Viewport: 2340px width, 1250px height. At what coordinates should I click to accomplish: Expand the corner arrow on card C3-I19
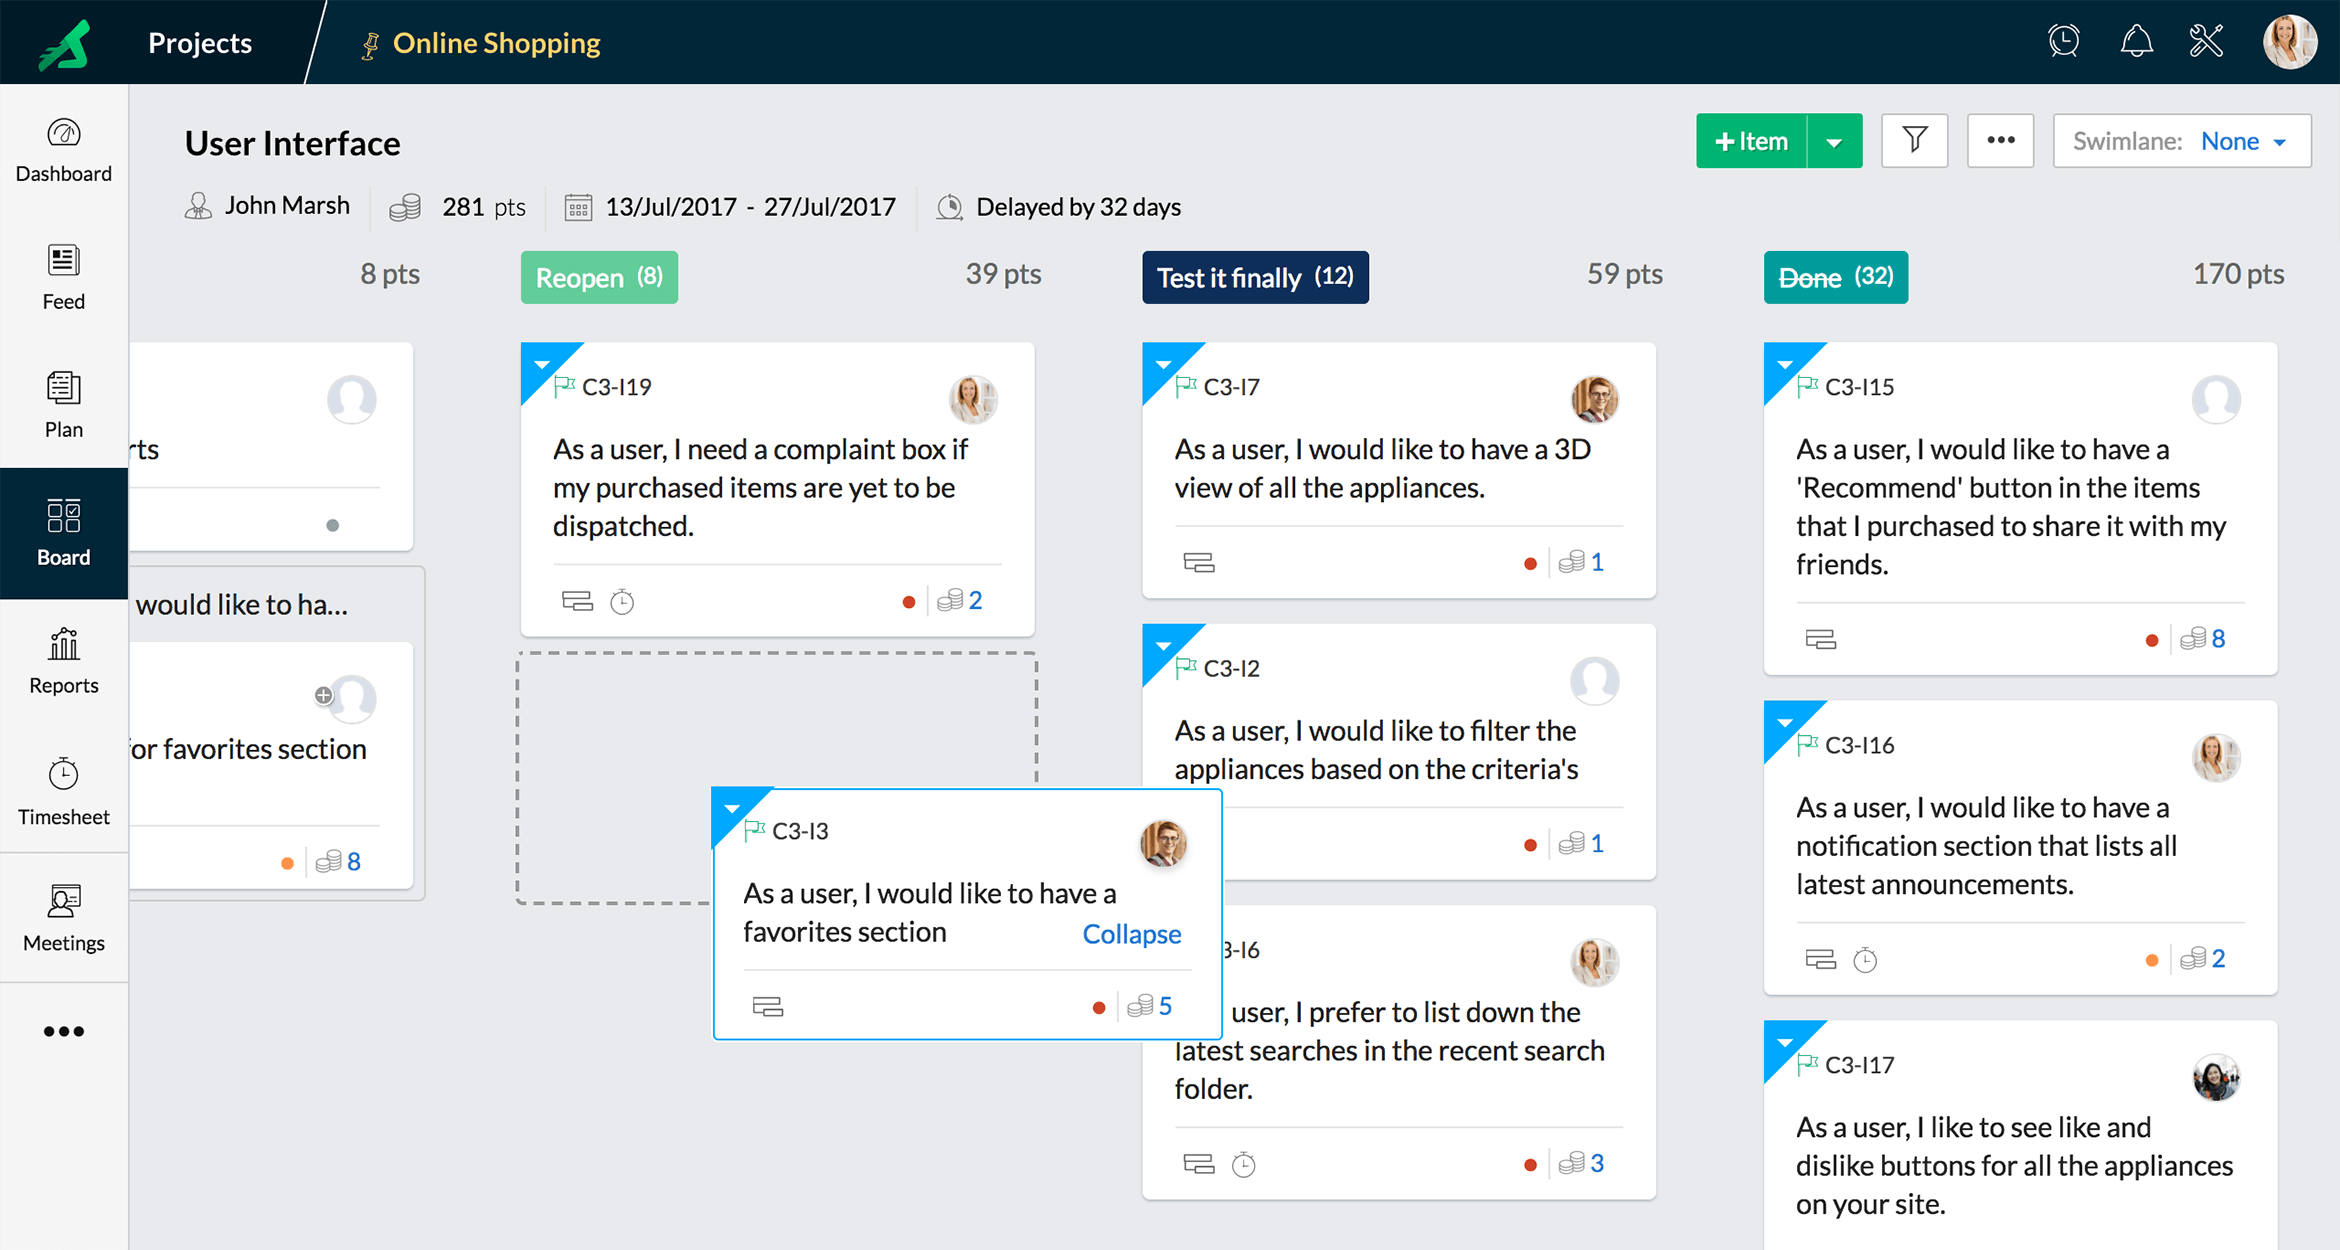[x=542, y=364]
